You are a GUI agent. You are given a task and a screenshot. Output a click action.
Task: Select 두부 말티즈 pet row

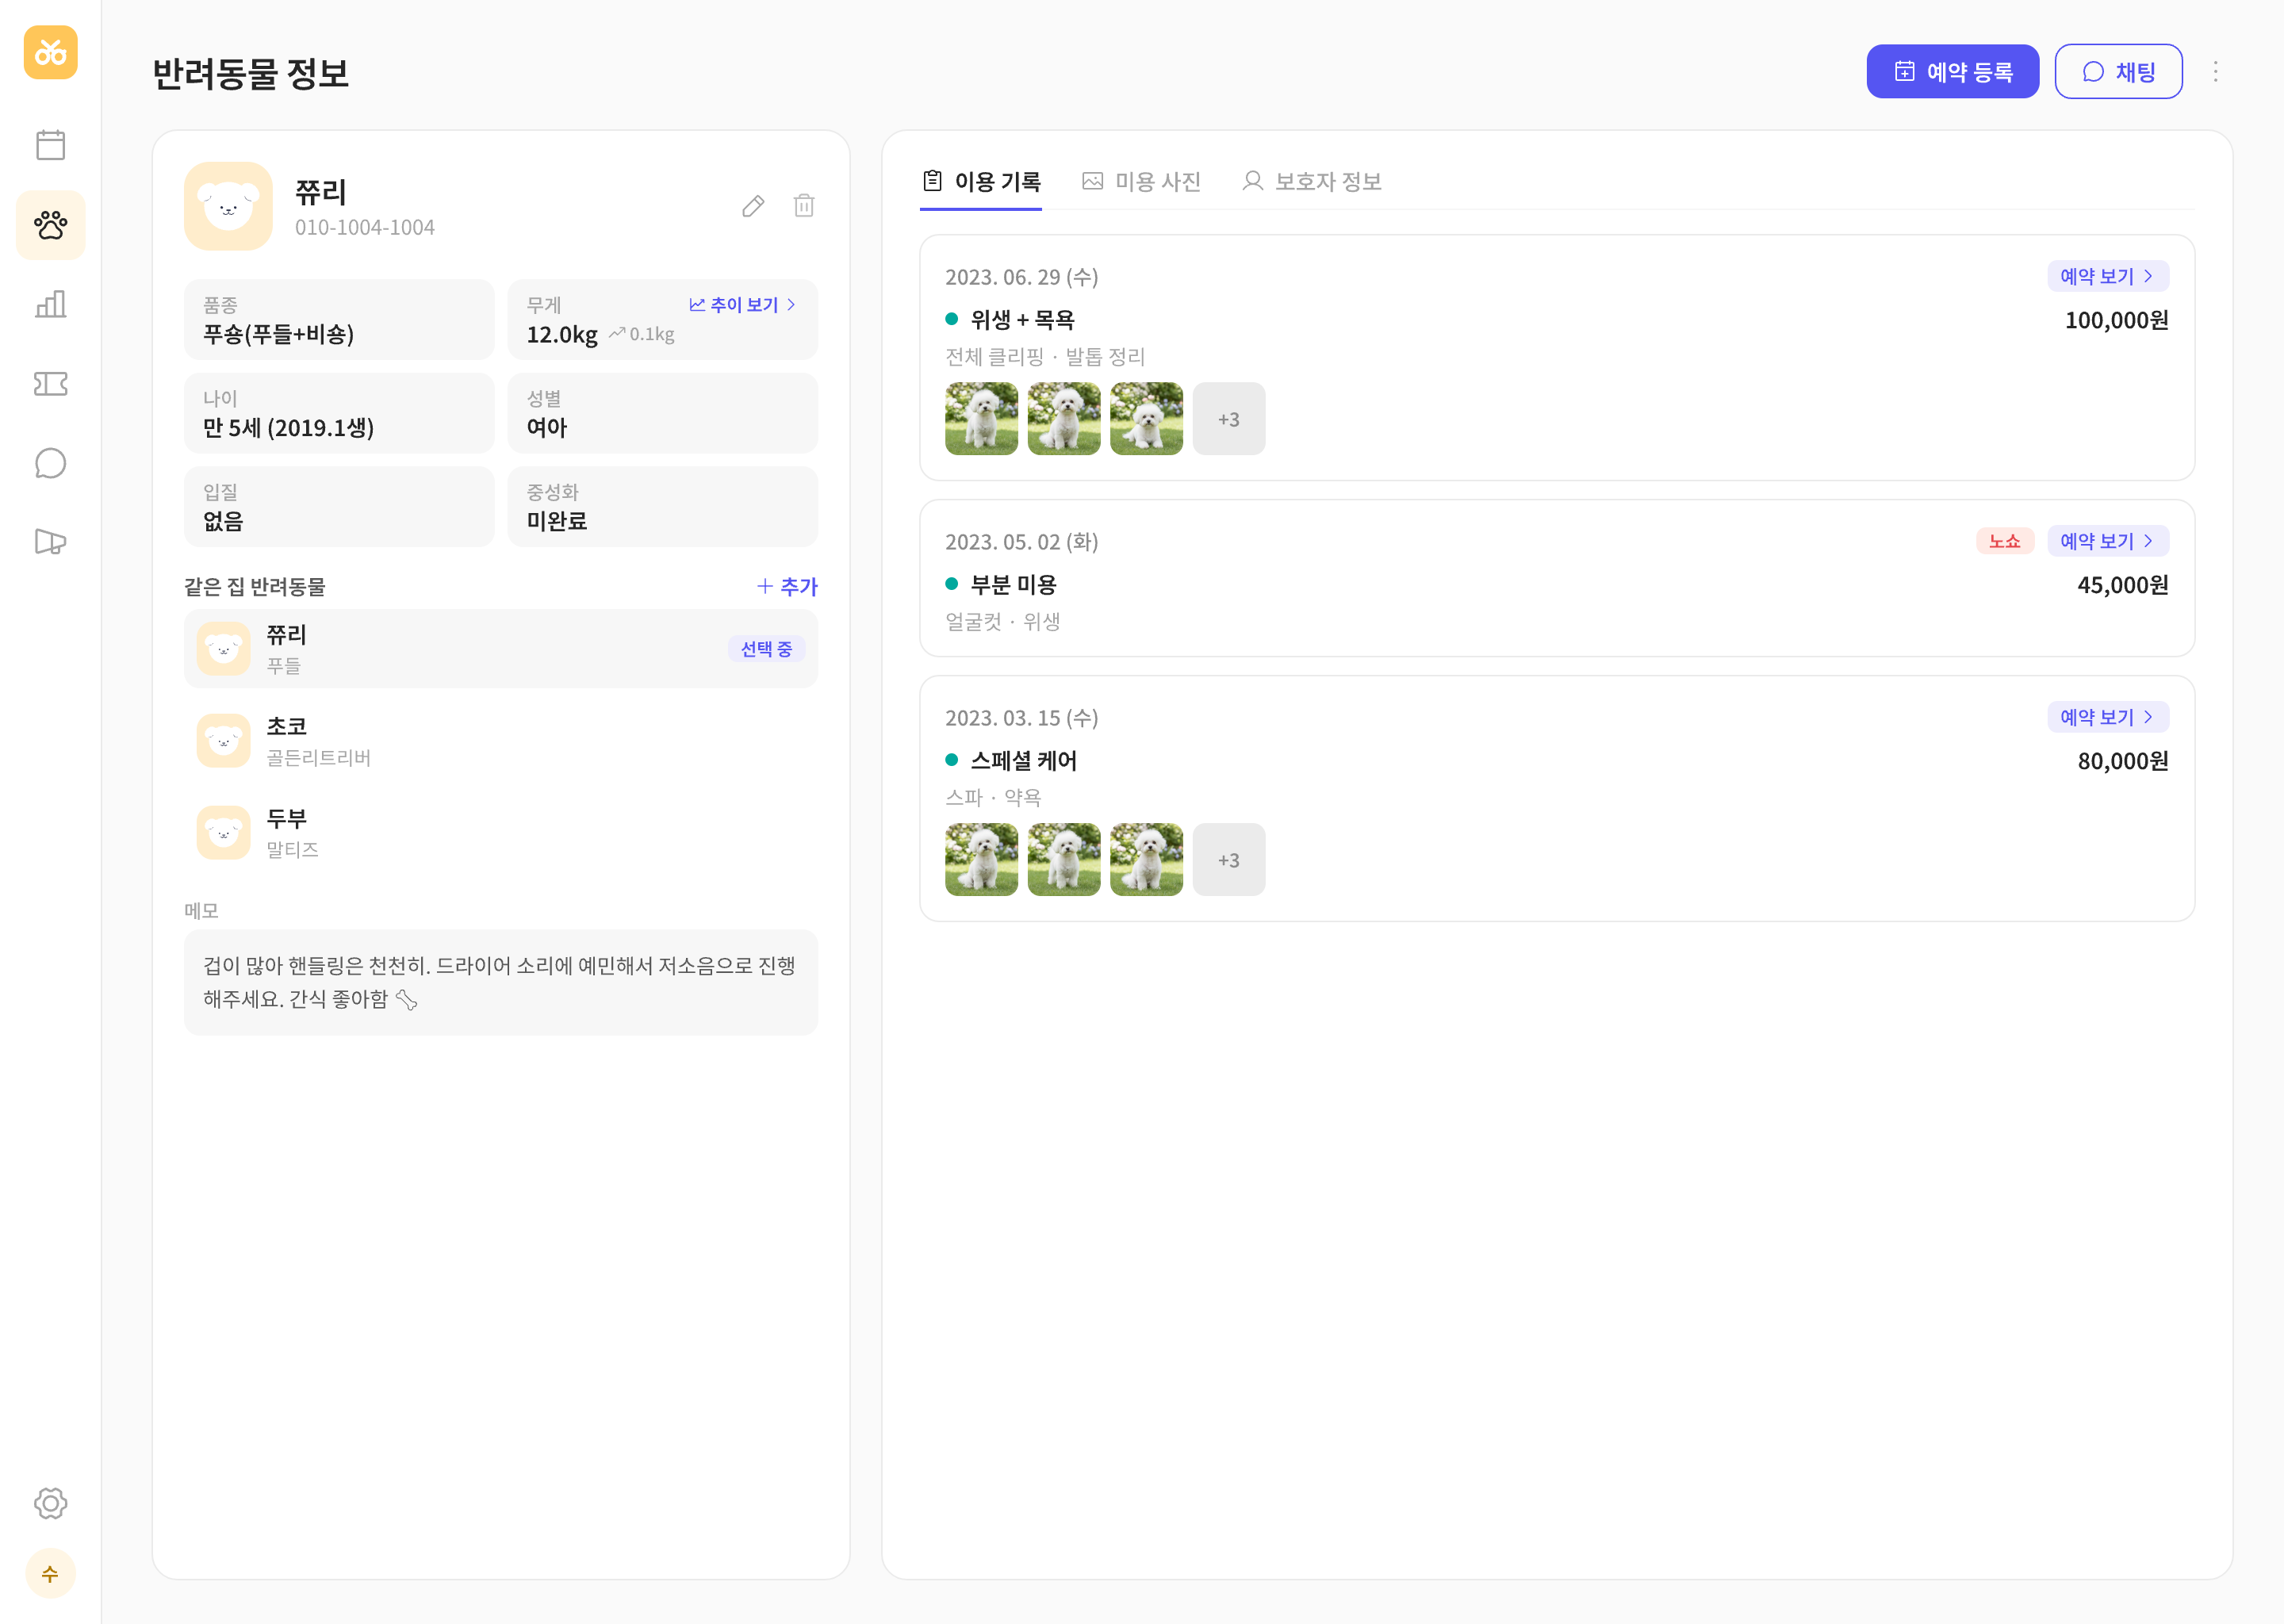501,833
